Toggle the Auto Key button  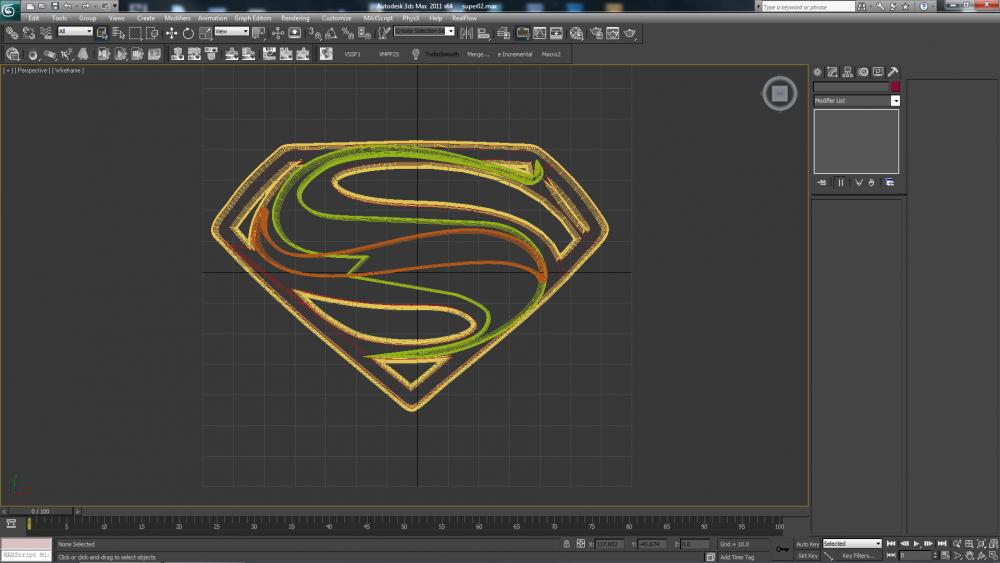[807, 545]
